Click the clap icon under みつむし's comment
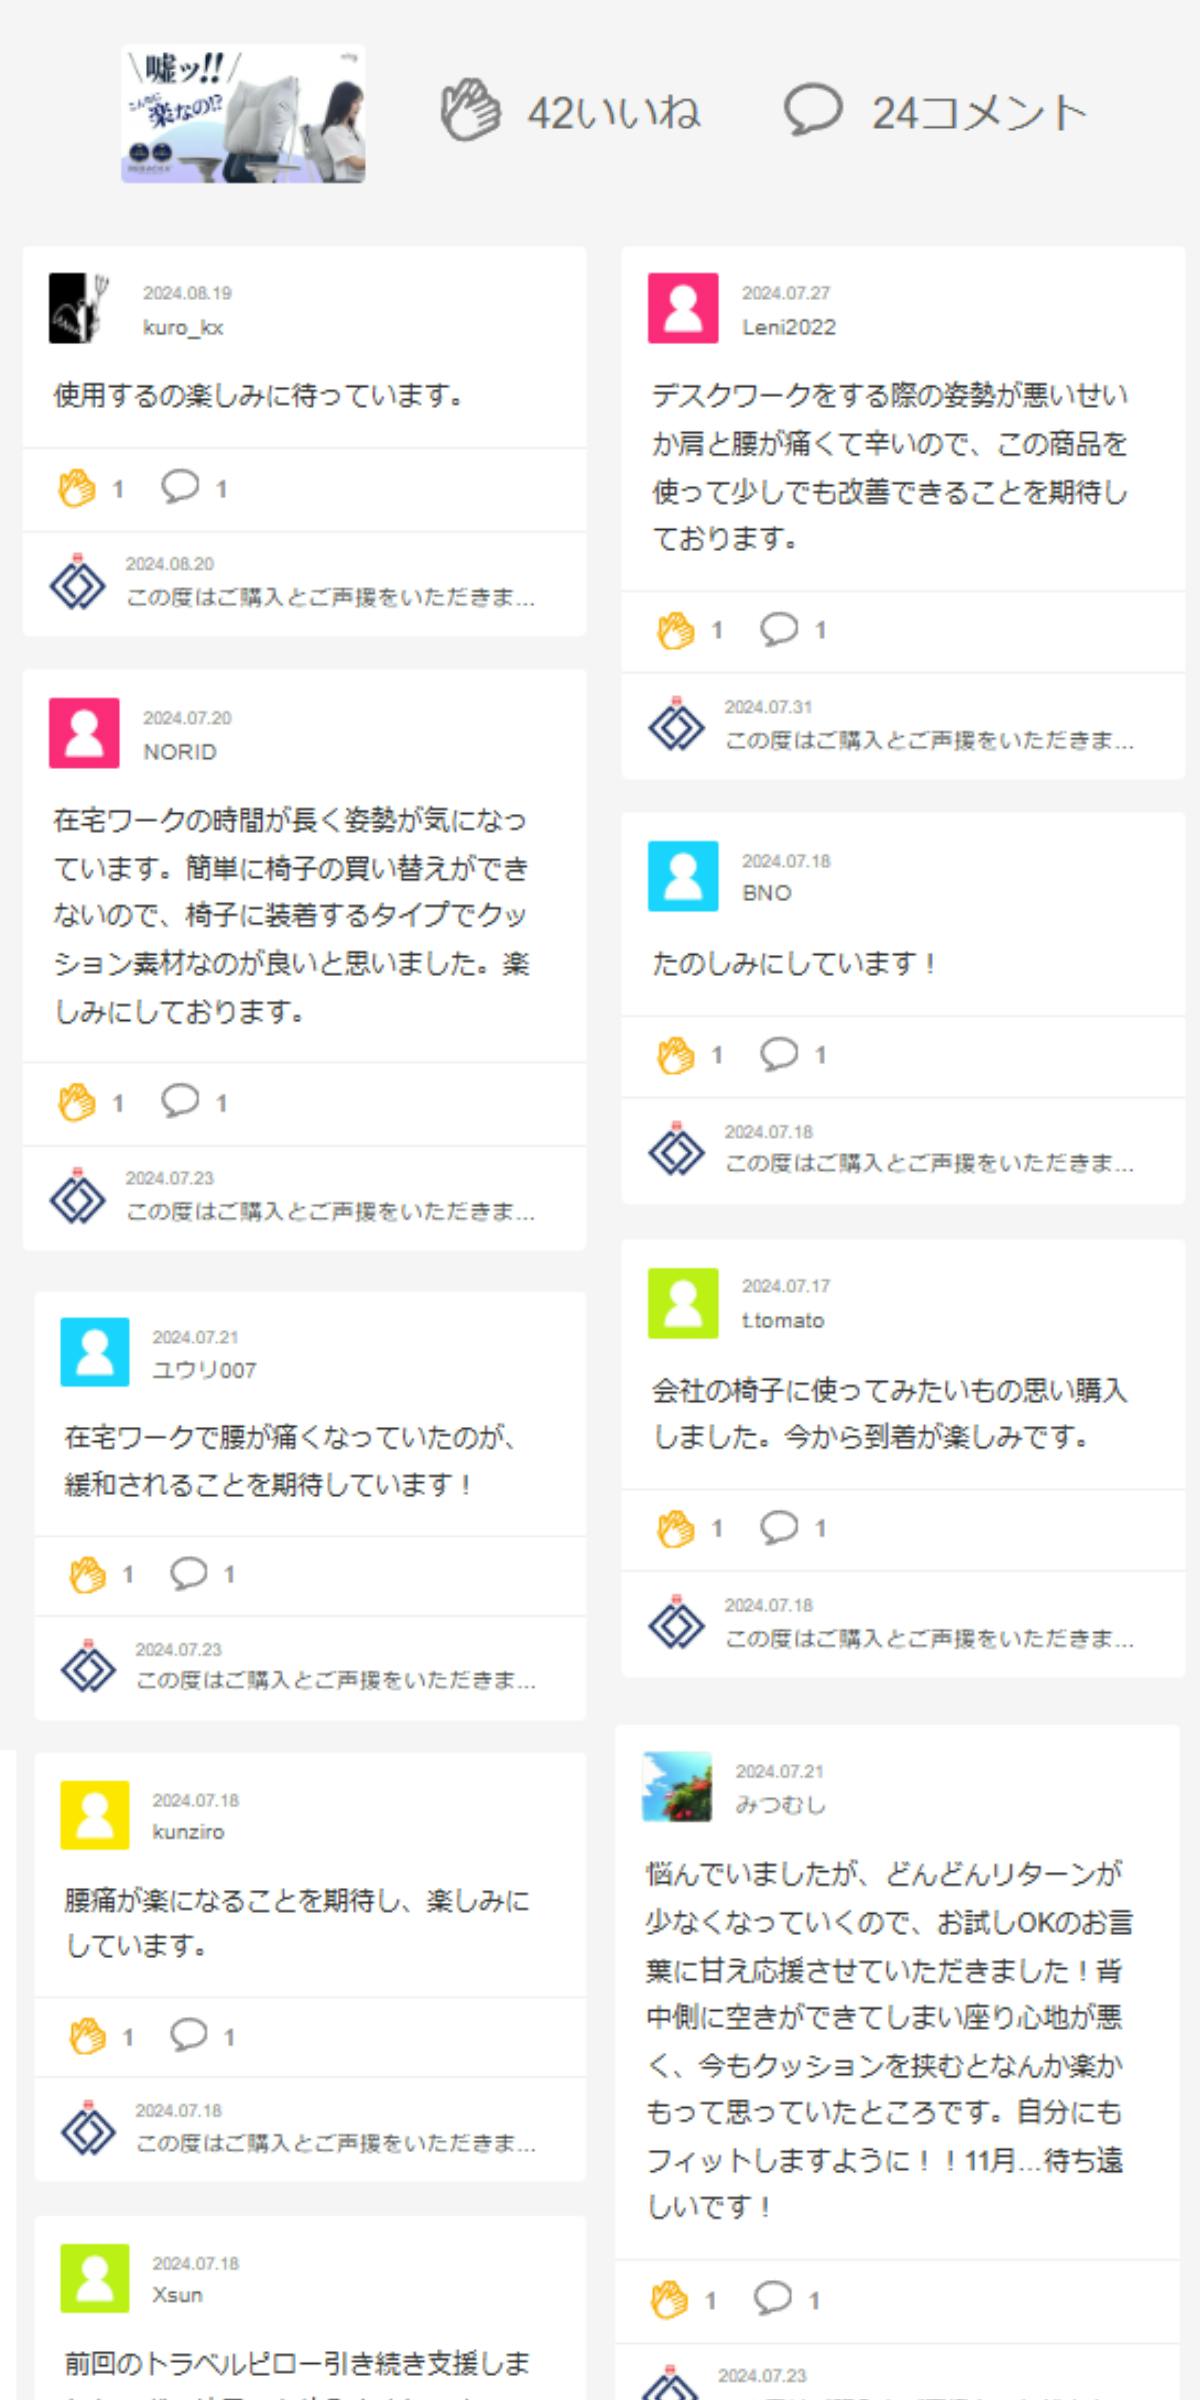1200x2400 pixels. [x=669, y=2300]
